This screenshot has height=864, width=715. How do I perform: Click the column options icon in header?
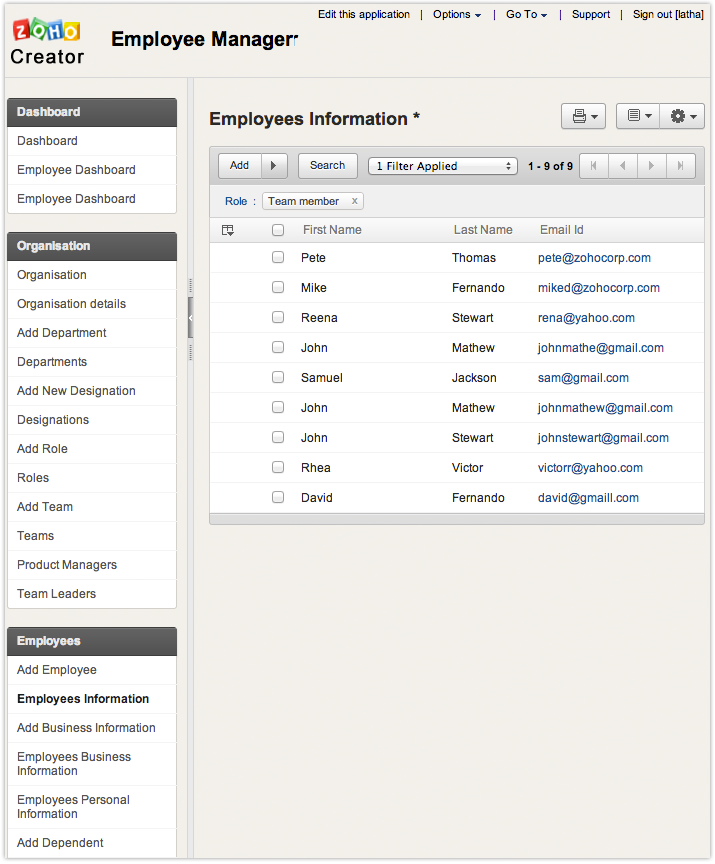click(x=228, y=230)
